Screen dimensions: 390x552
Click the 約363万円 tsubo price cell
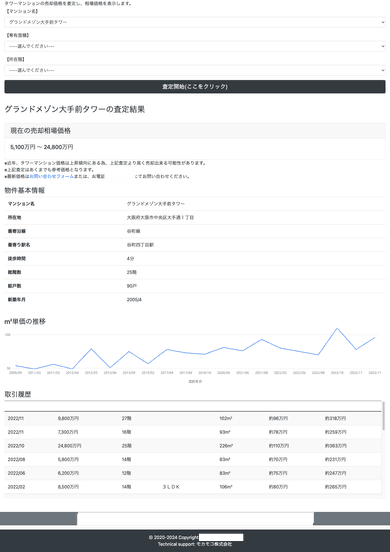[x=335, y=446]
